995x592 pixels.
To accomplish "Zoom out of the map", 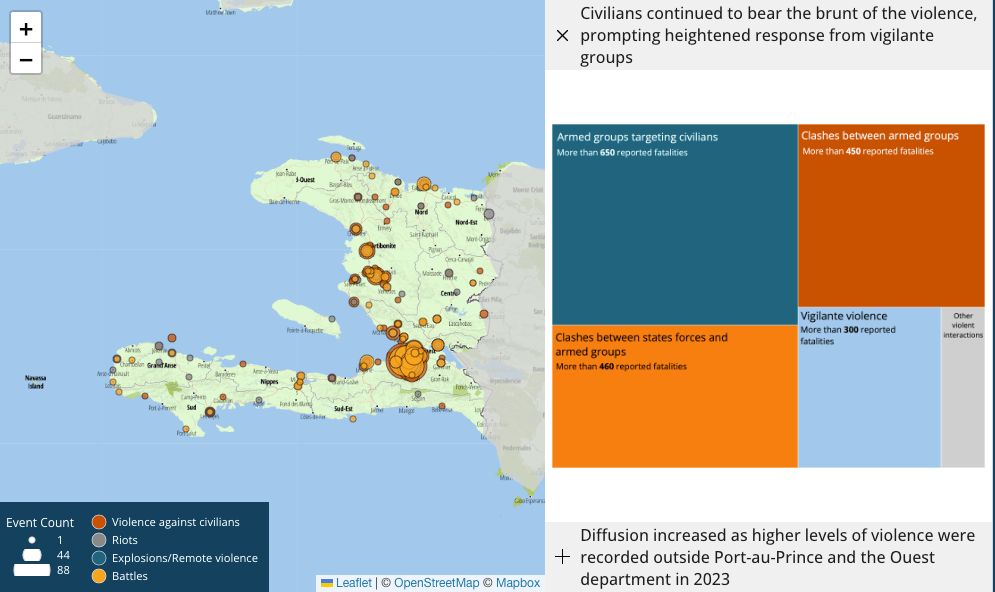I will tap(26, 60).
